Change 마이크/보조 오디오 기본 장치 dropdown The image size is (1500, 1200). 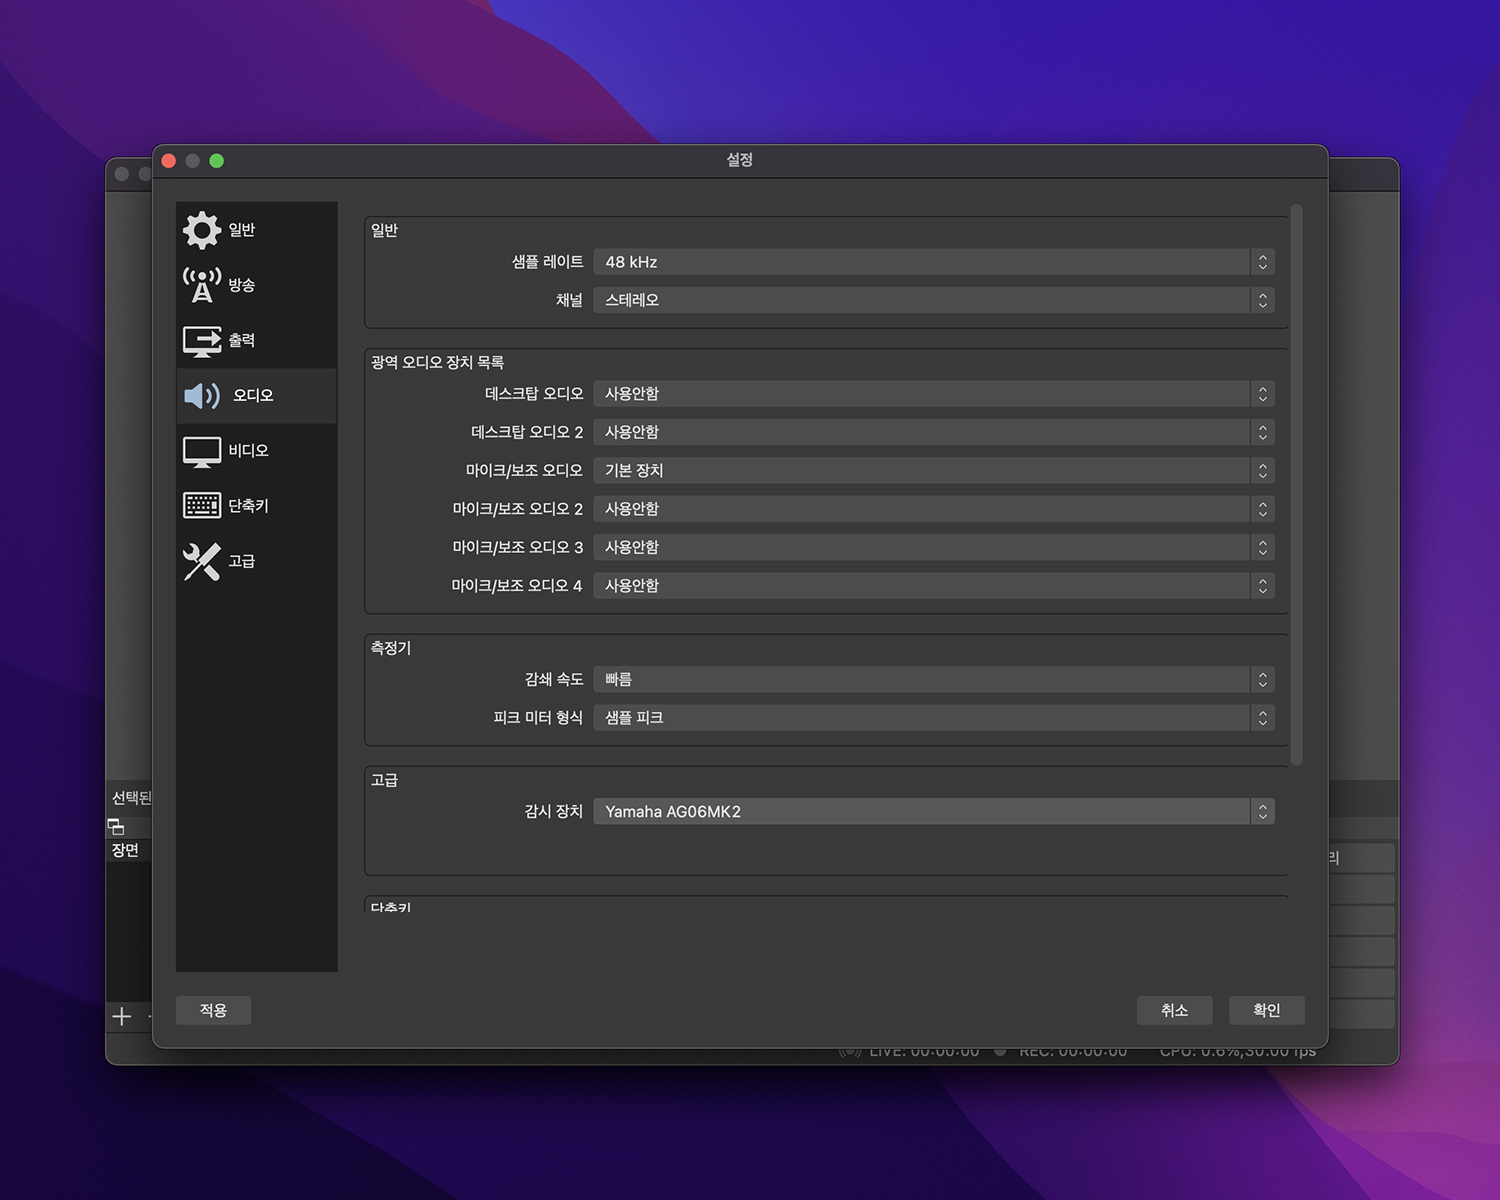click(x=933, y=471)
